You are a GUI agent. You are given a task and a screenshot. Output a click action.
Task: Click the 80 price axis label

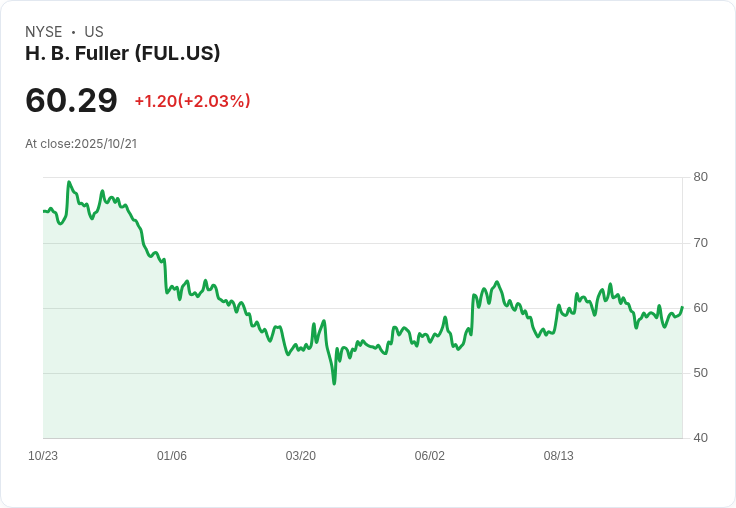[700, 177]
